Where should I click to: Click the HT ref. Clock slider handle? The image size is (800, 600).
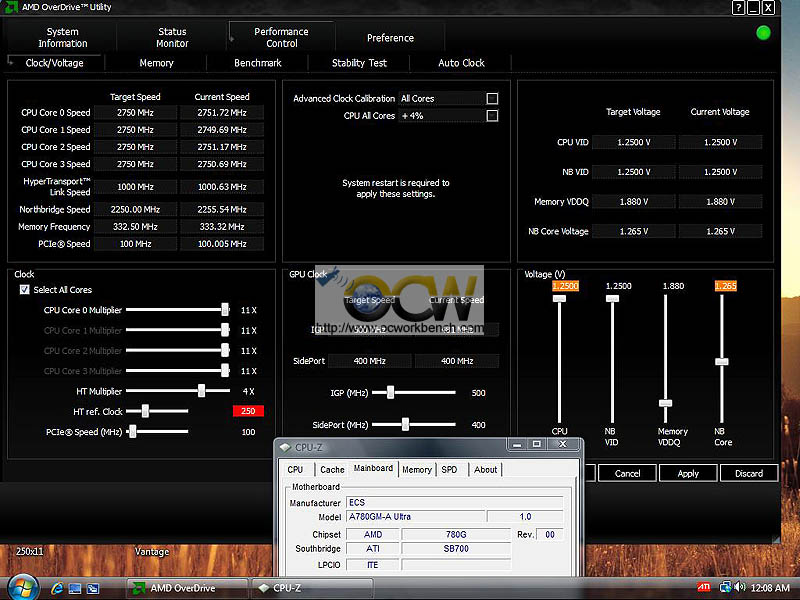[145, 411]
